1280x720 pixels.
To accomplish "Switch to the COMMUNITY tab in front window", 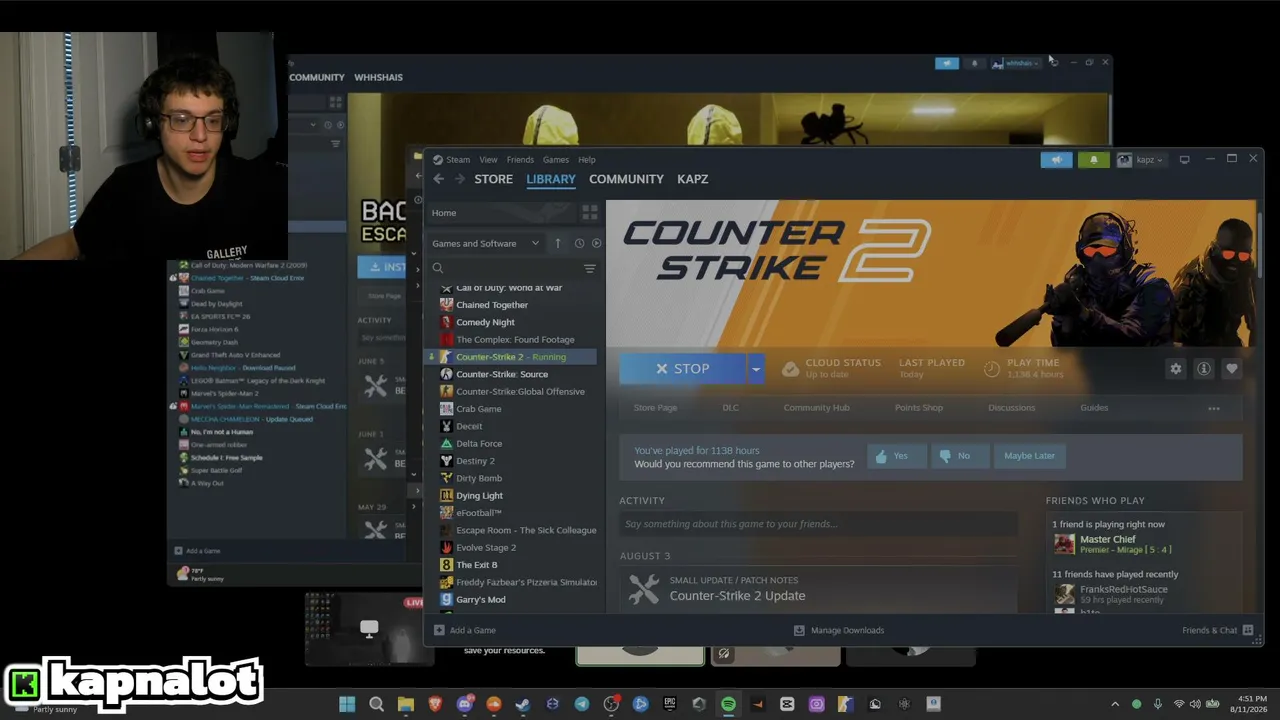I will pos(626,179).
